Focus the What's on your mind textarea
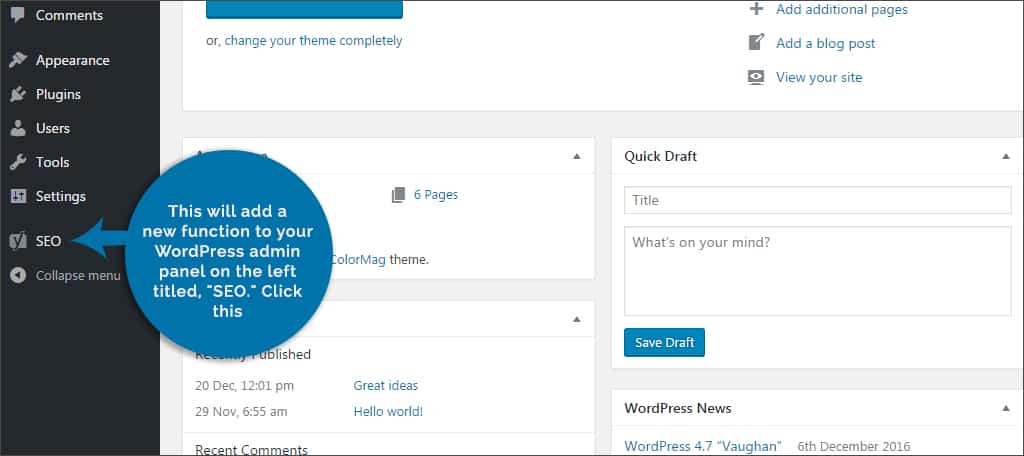Viewport: 1024px width, 456px height. (818, 271)
